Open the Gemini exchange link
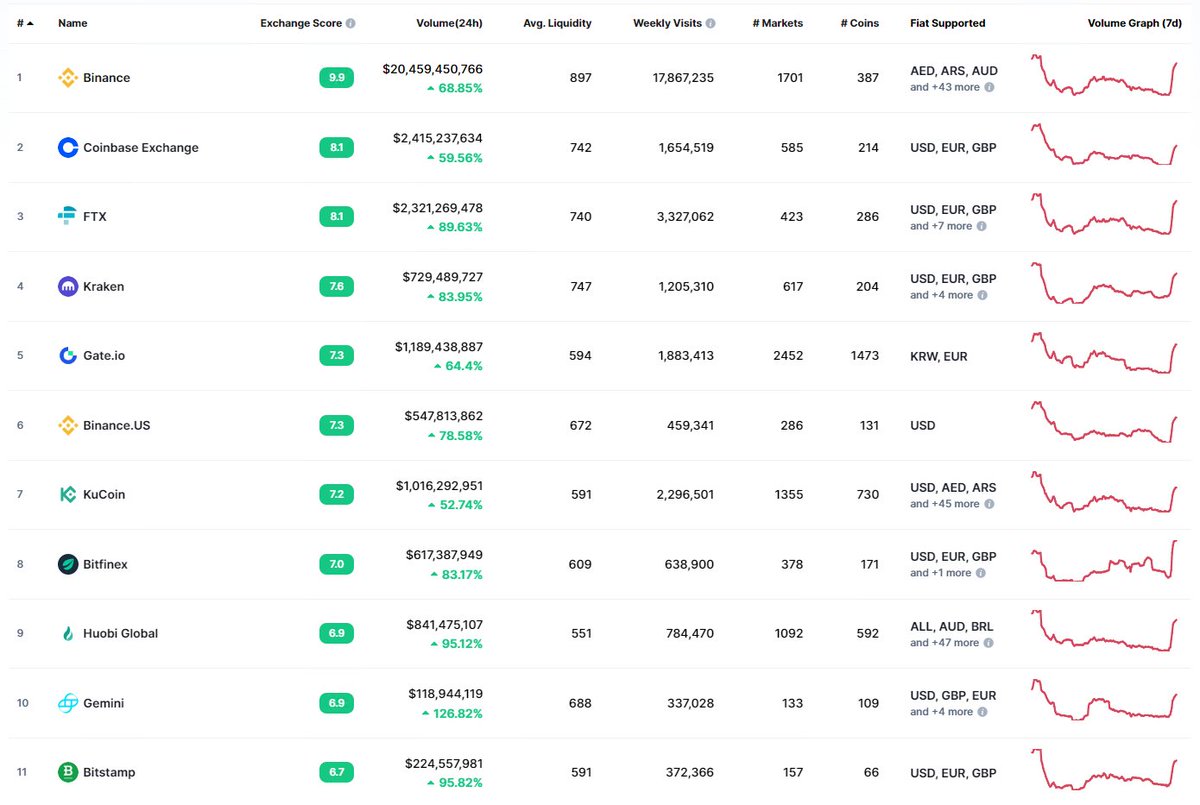The width and height of the screenshot is (1200, 805). pyautogui.click(x=104, y=704)
